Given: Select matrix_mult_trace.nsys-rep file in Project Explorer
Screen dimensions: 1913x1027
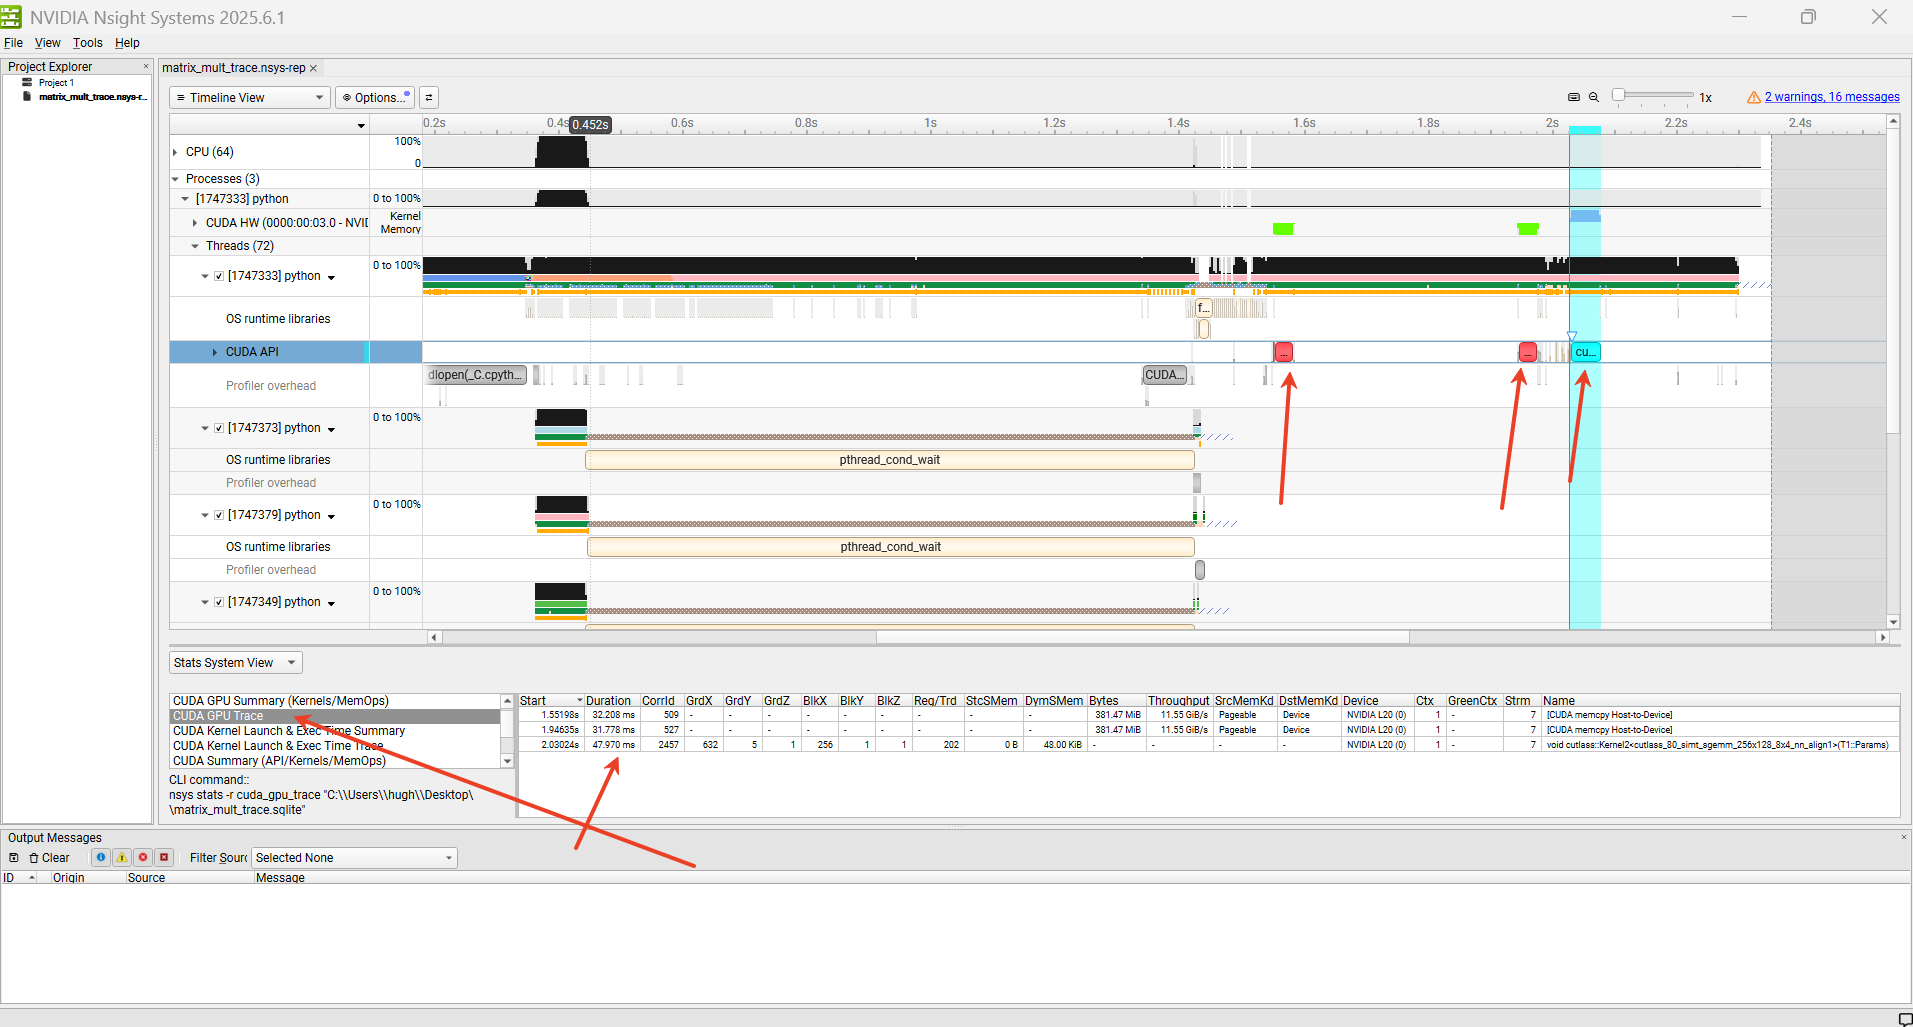Looking at the screenshot, I should pyautogui.click(x=93, y=97).
